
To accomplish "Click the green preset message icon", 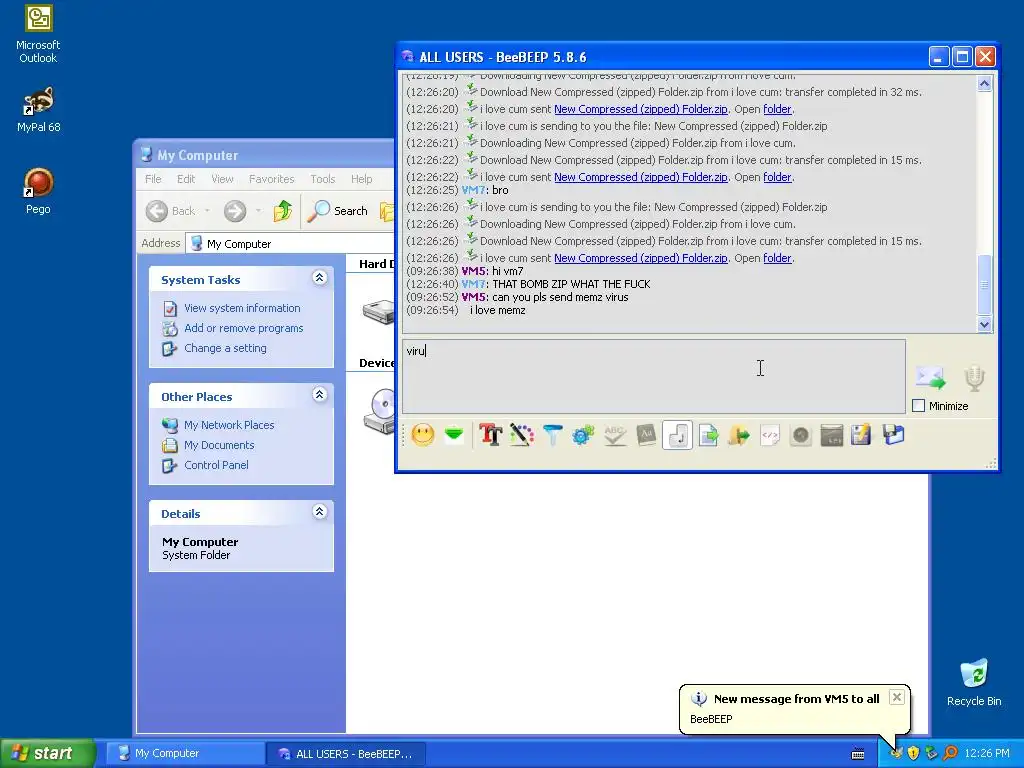I will (454, 435).
